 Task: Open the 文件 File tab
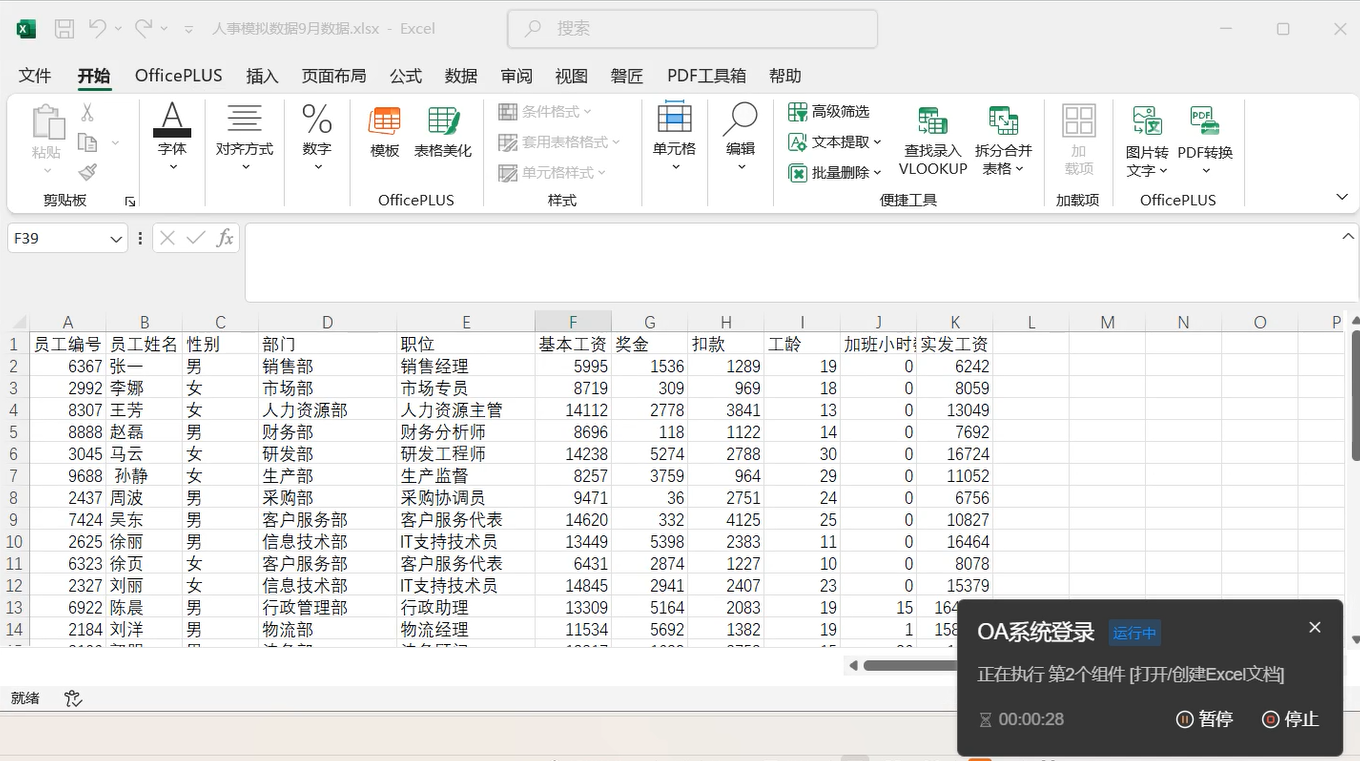35,76
